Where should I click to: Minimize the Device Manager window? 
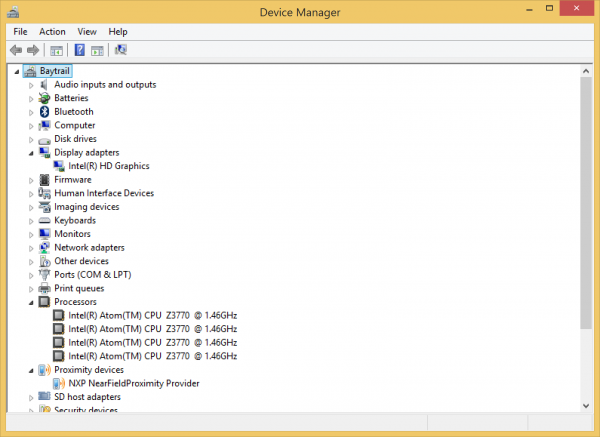(530, 9)
